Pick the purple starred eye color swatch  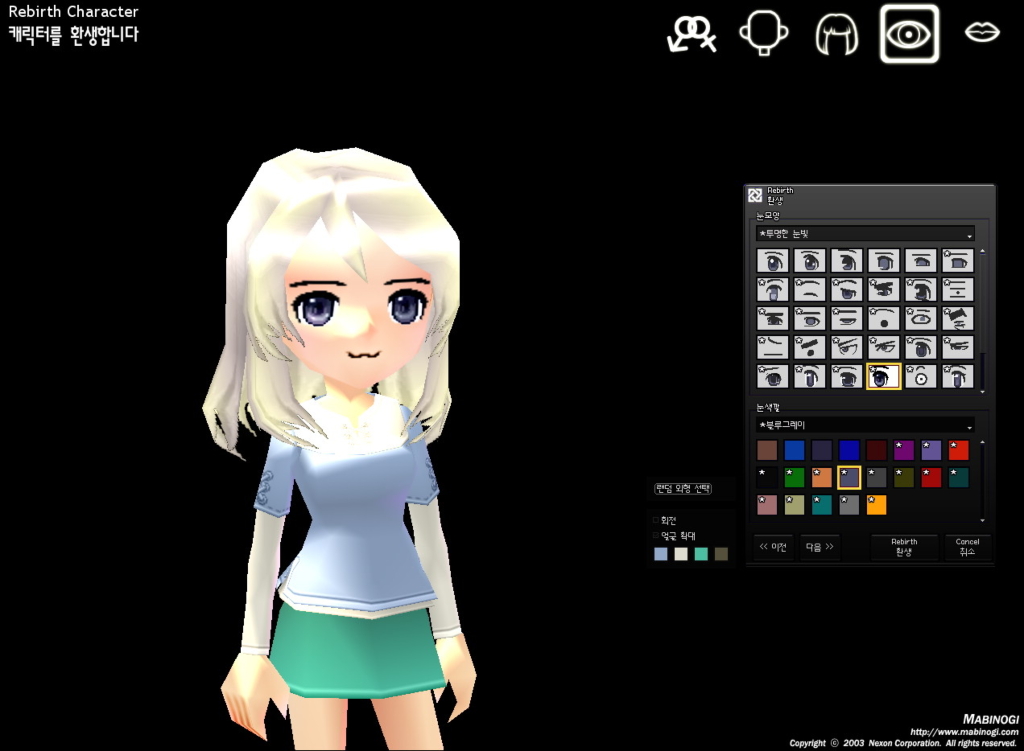[904, 450]
